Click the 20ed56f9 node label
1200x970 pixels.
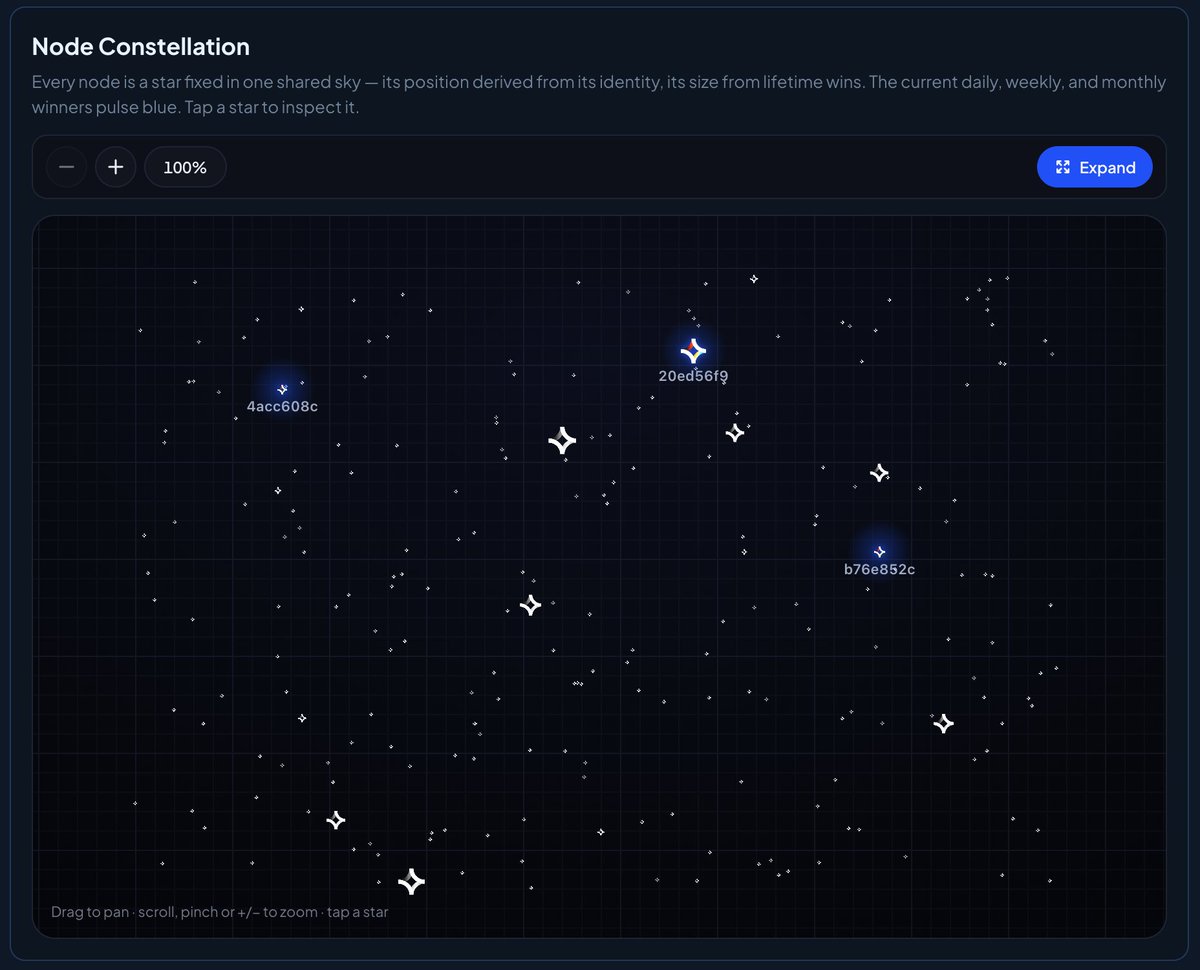coord(693,376)
